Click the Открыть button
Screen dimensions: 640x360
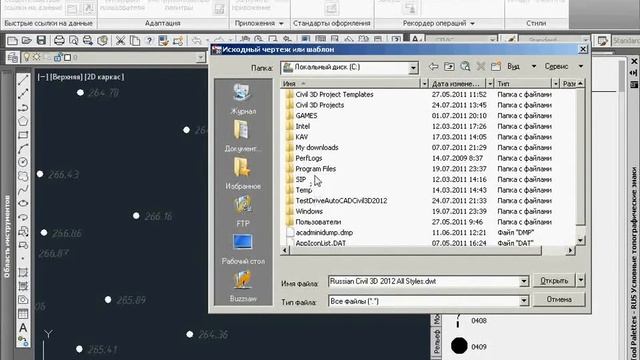(x=554, y=280)
